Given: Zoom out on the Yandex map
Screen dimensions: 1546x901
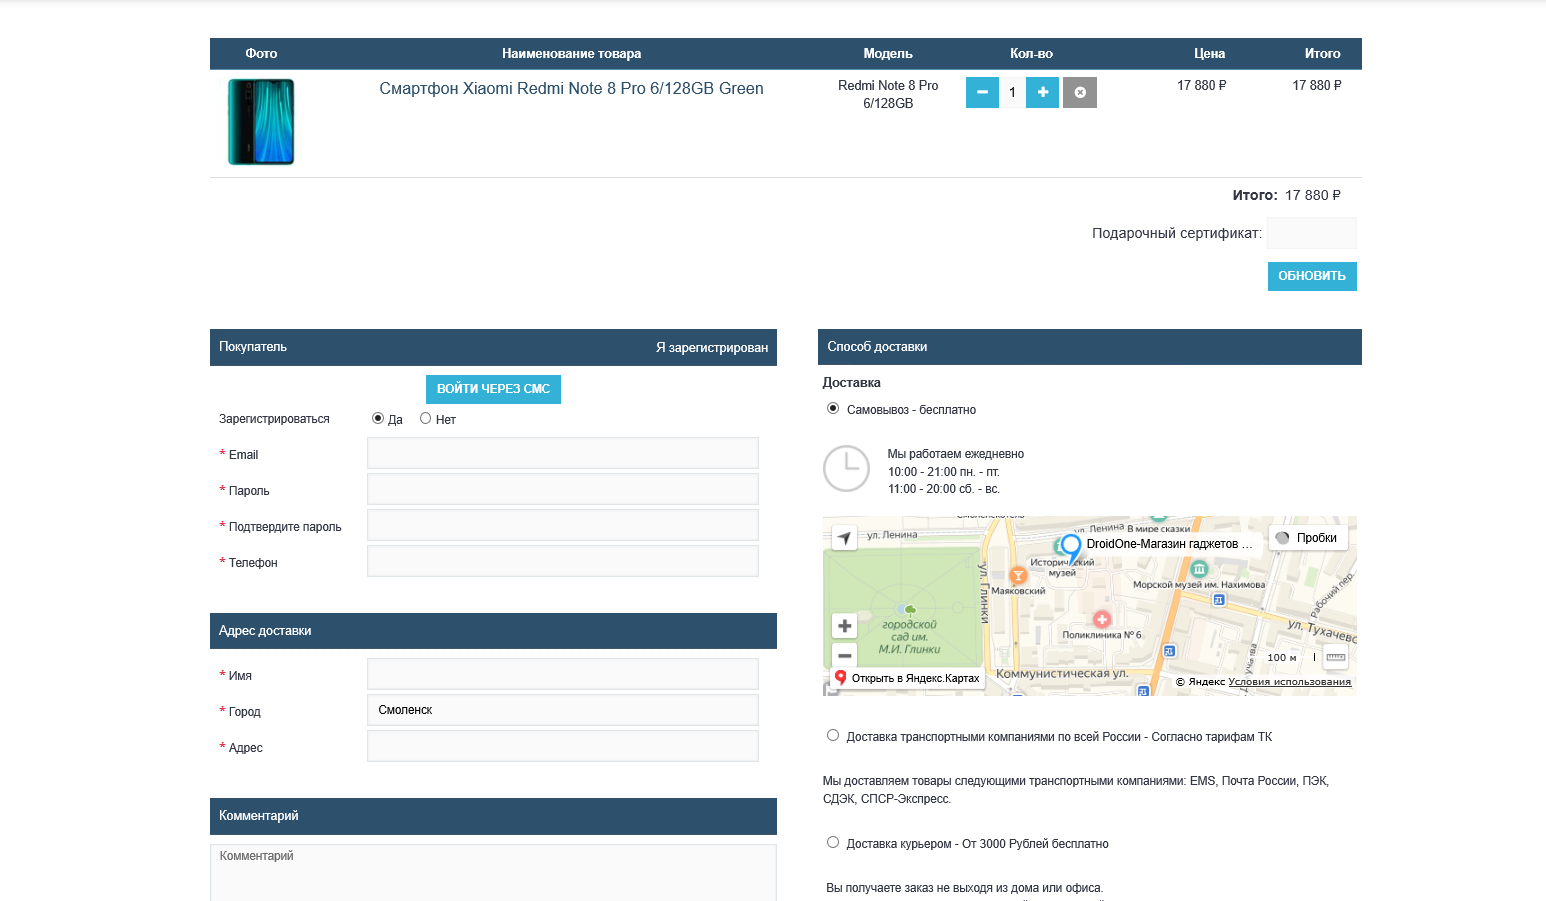Looking at the screenshot, I should tap(845, 656).
